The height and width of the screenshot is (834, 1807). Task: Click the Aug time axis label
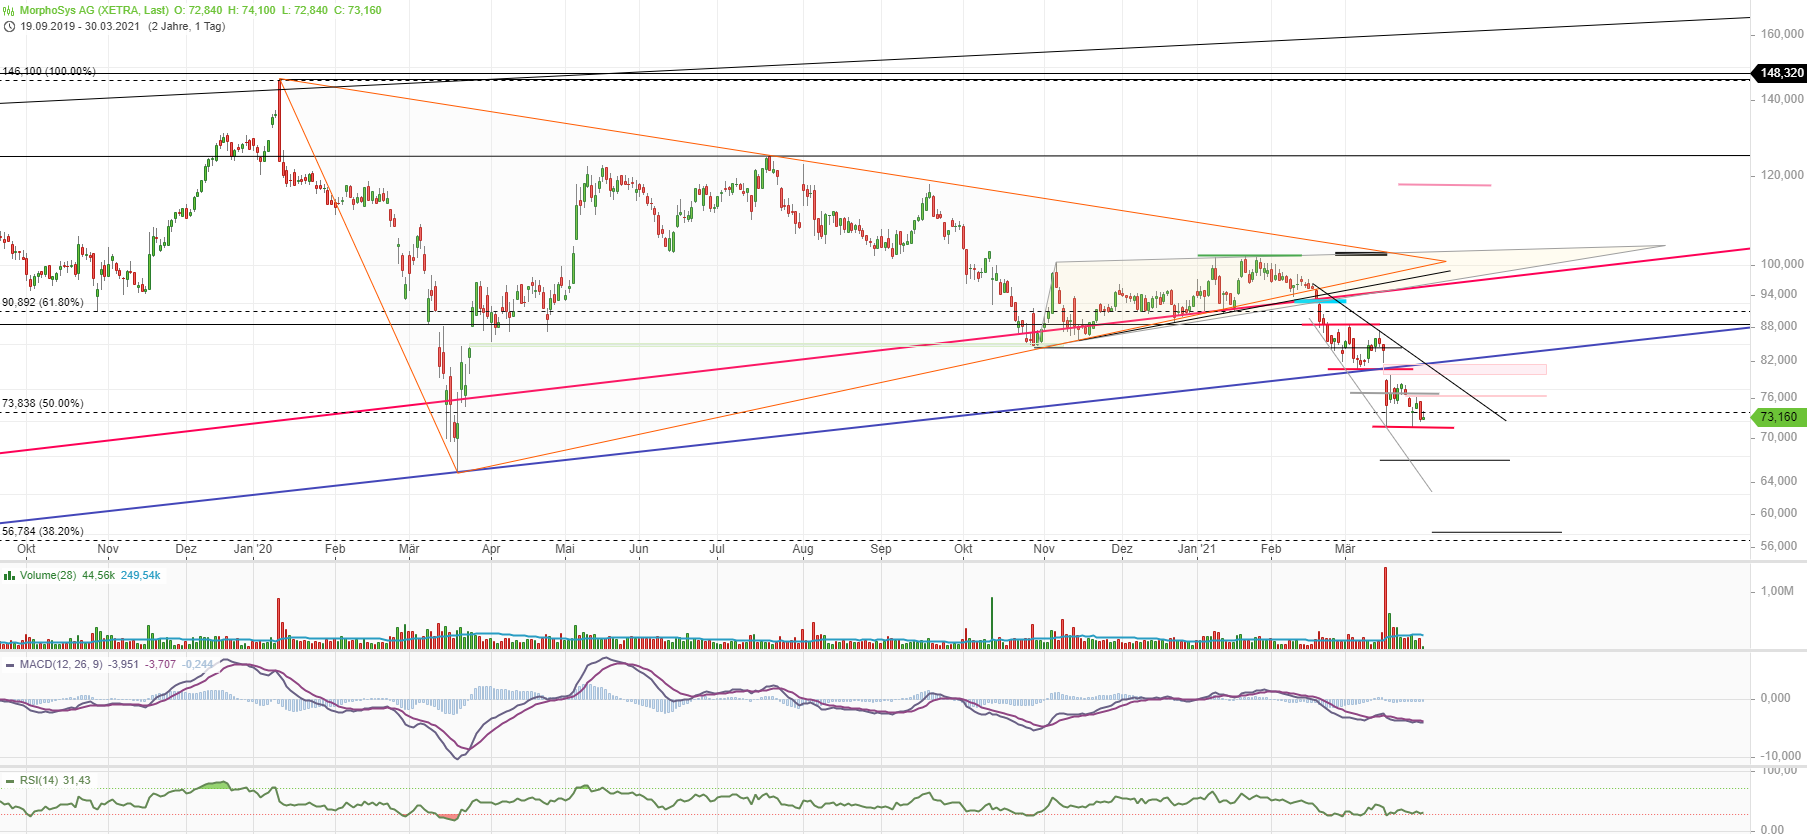tap(803, 549)
